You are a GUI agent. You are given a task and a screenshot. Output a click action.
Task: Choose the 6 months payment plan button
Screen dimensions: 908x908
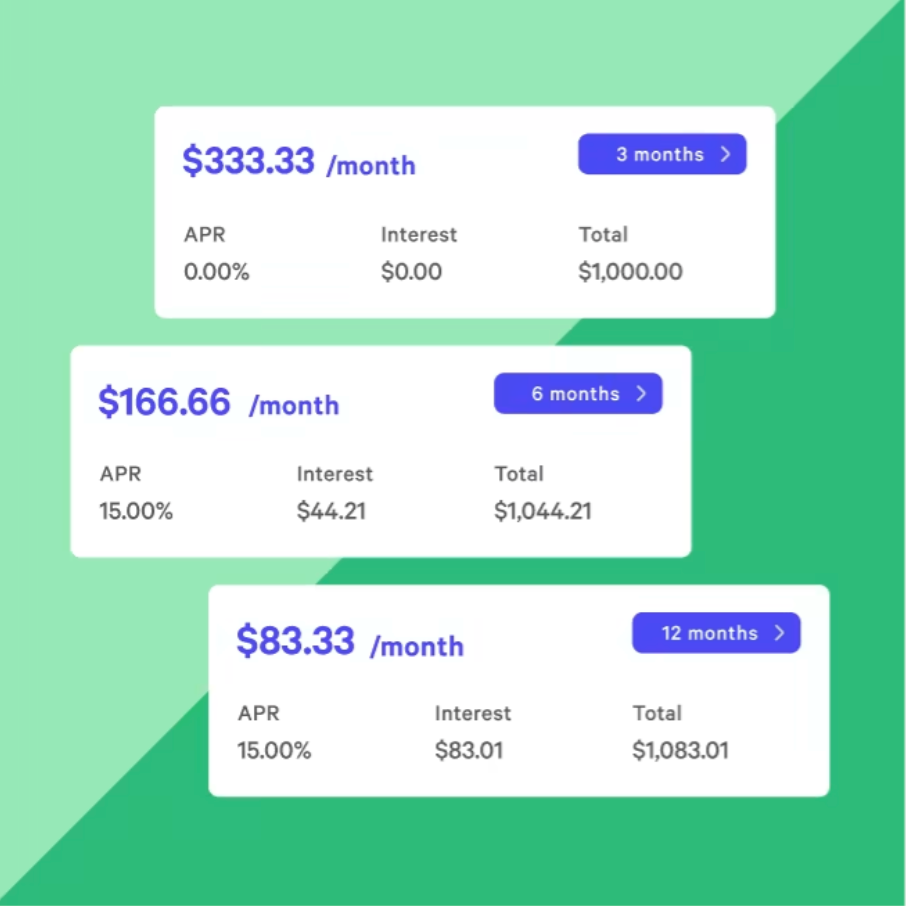coord(577,394)
